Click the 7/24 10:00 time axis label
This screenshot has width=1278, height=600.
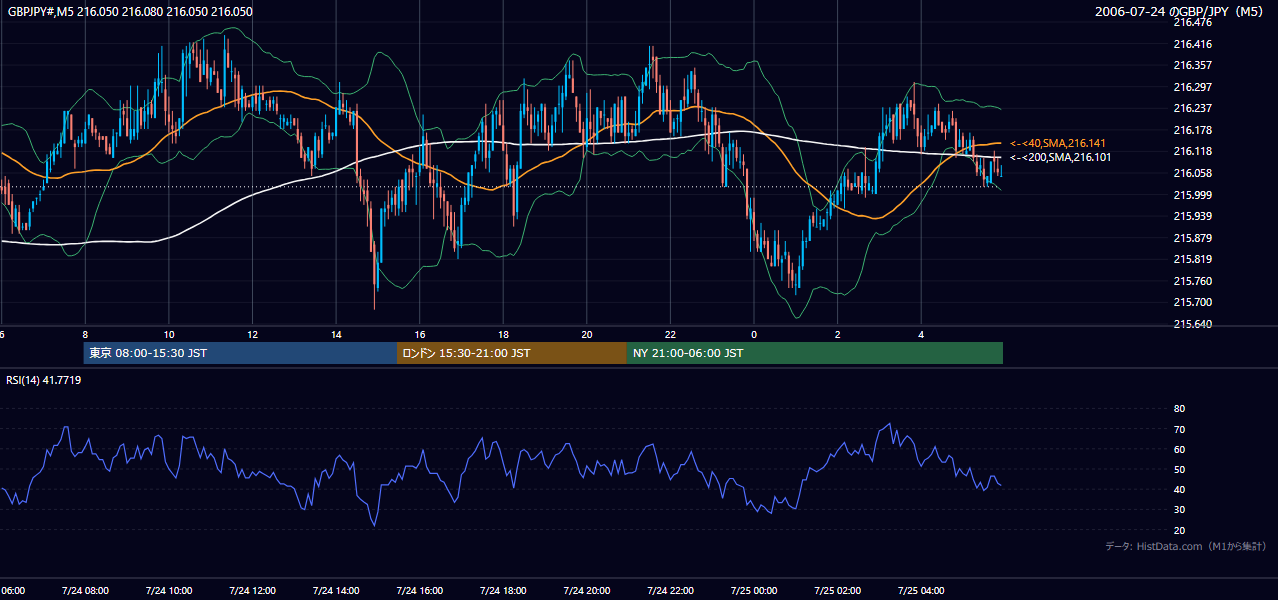(x=168, y=591)
